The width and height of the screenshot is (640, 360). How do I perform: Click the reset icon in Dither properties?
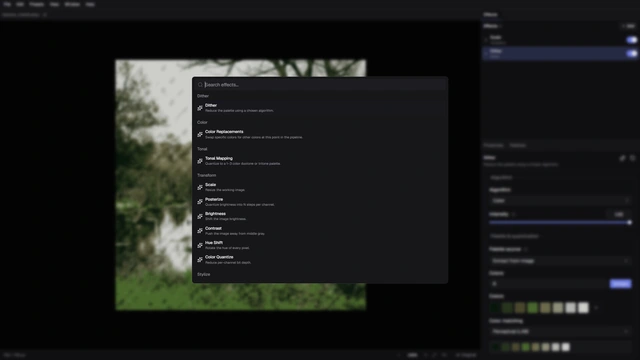point(632,158)
